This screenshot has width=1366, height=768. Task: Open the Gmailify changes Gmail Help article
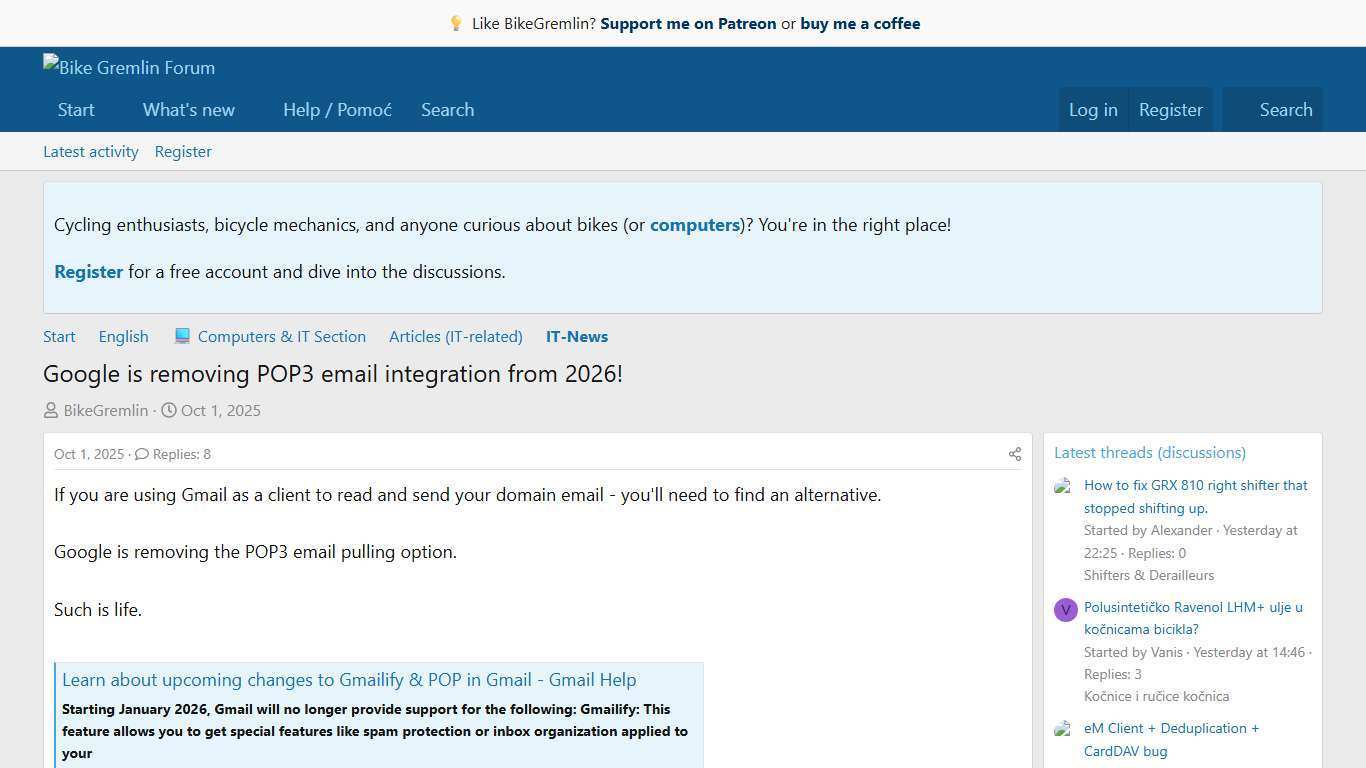[x=349, y=679]
